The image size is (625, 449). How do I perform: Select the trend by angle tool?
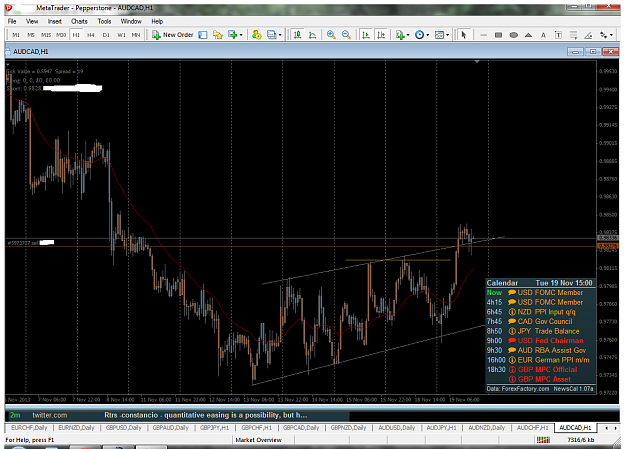(x=588, y=35)
